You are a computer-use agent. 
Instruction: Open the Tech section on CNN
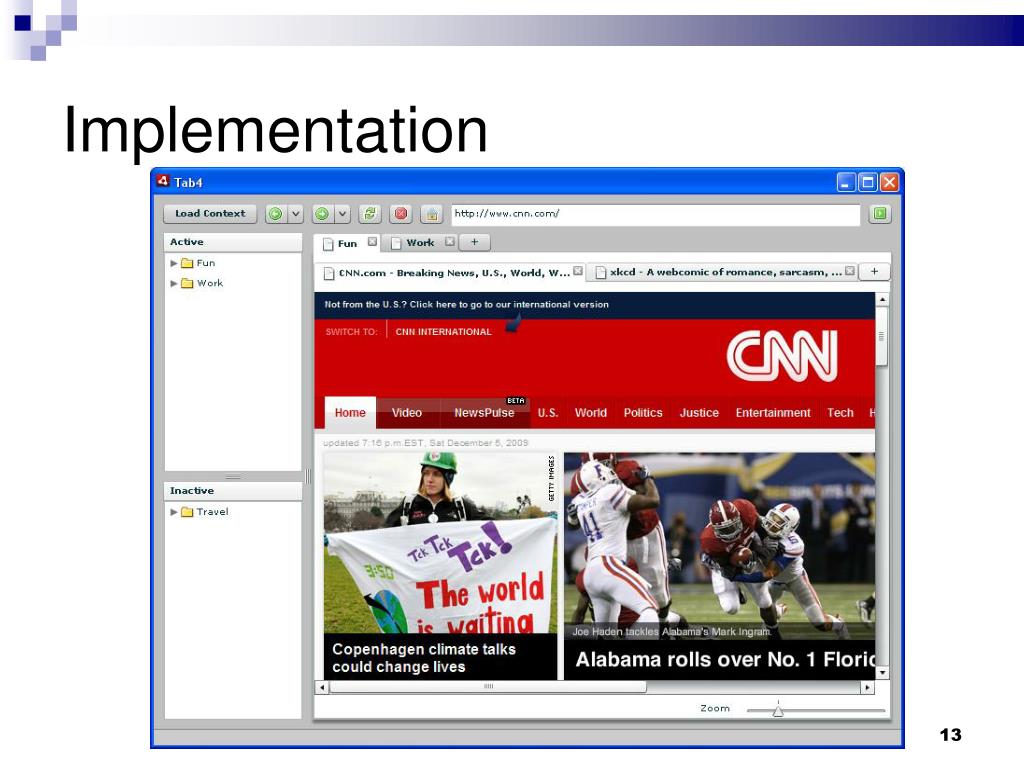(840, 413)
